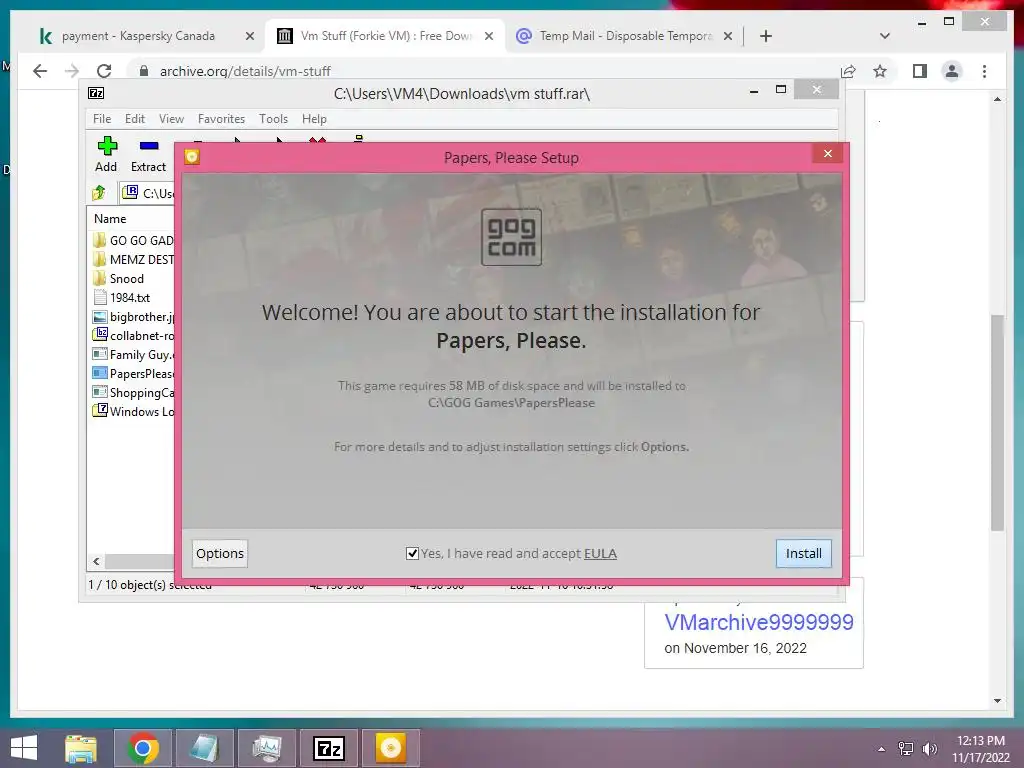Image resolution: width=1024 pixels, height=768 pixels.
Task: Click the Chrome taskbar icon
Action: [x=143, y=748]
